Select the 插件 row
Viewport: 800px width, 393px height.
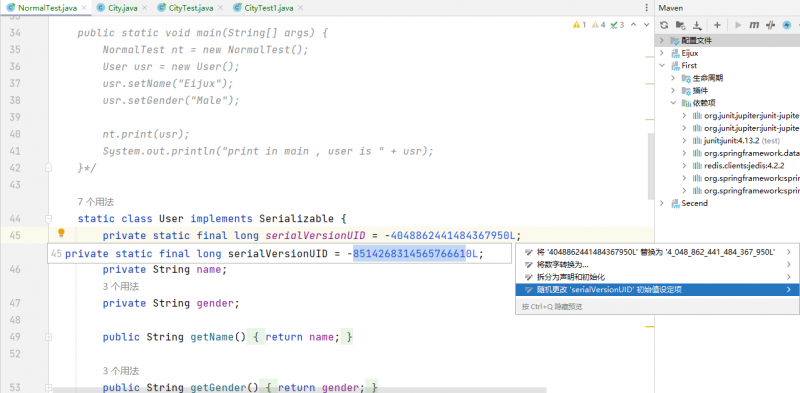click(x=728, y=90)
